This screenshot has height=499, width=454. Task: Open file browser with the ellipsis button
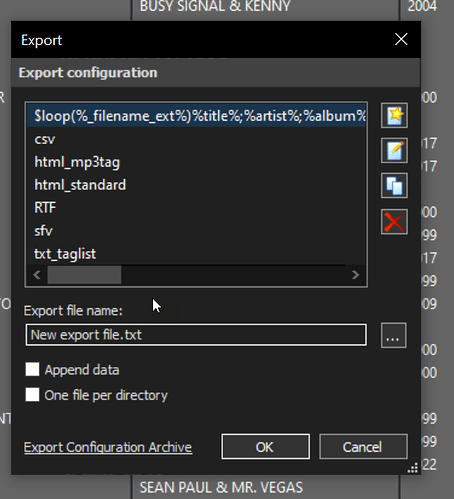click(394, 335)
